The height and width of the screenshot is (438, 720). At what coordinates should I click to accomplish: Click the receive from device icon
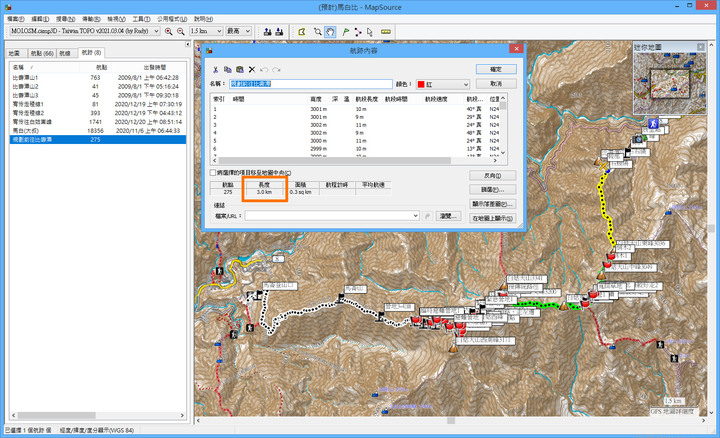point(279,31)
